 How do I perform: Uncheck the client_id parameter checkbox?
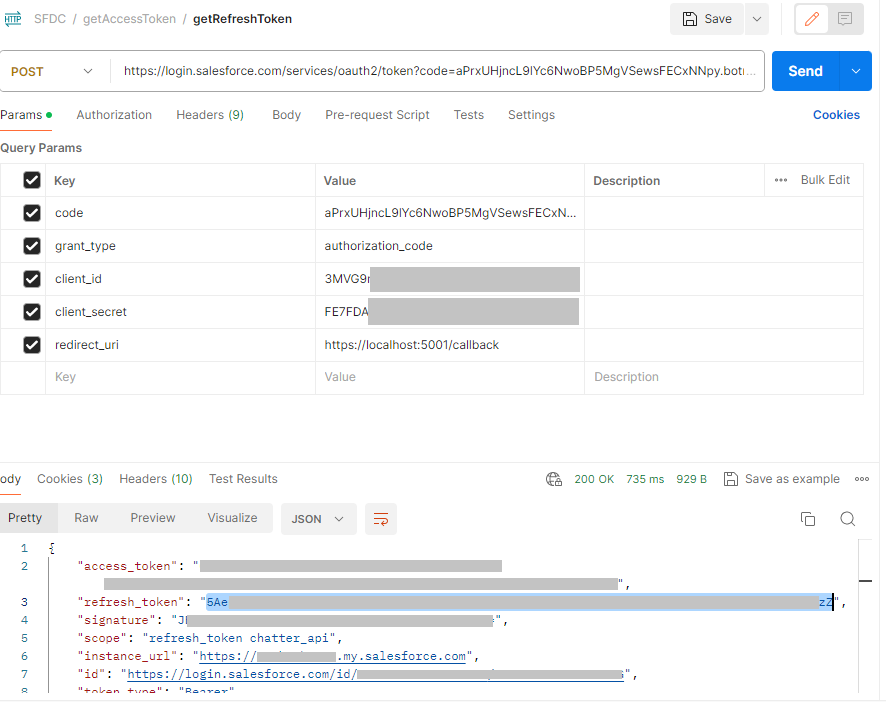point(32,279)
